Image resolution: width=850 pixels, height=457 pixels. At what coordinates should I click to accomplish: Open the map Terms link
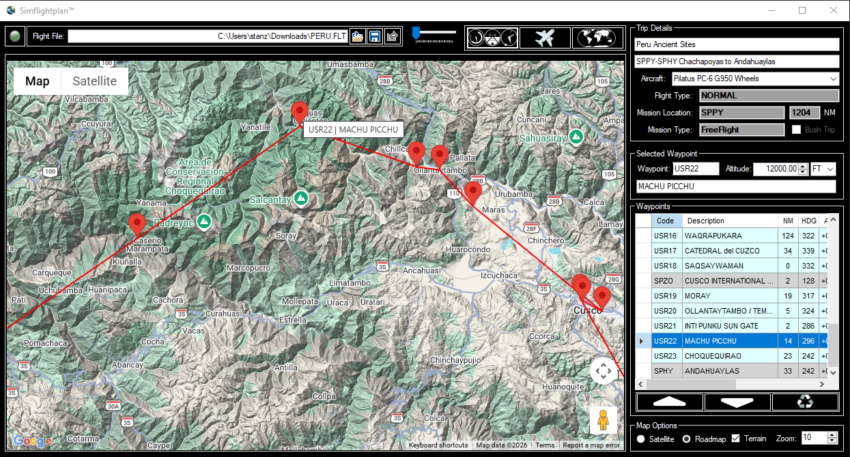(545, 445)
